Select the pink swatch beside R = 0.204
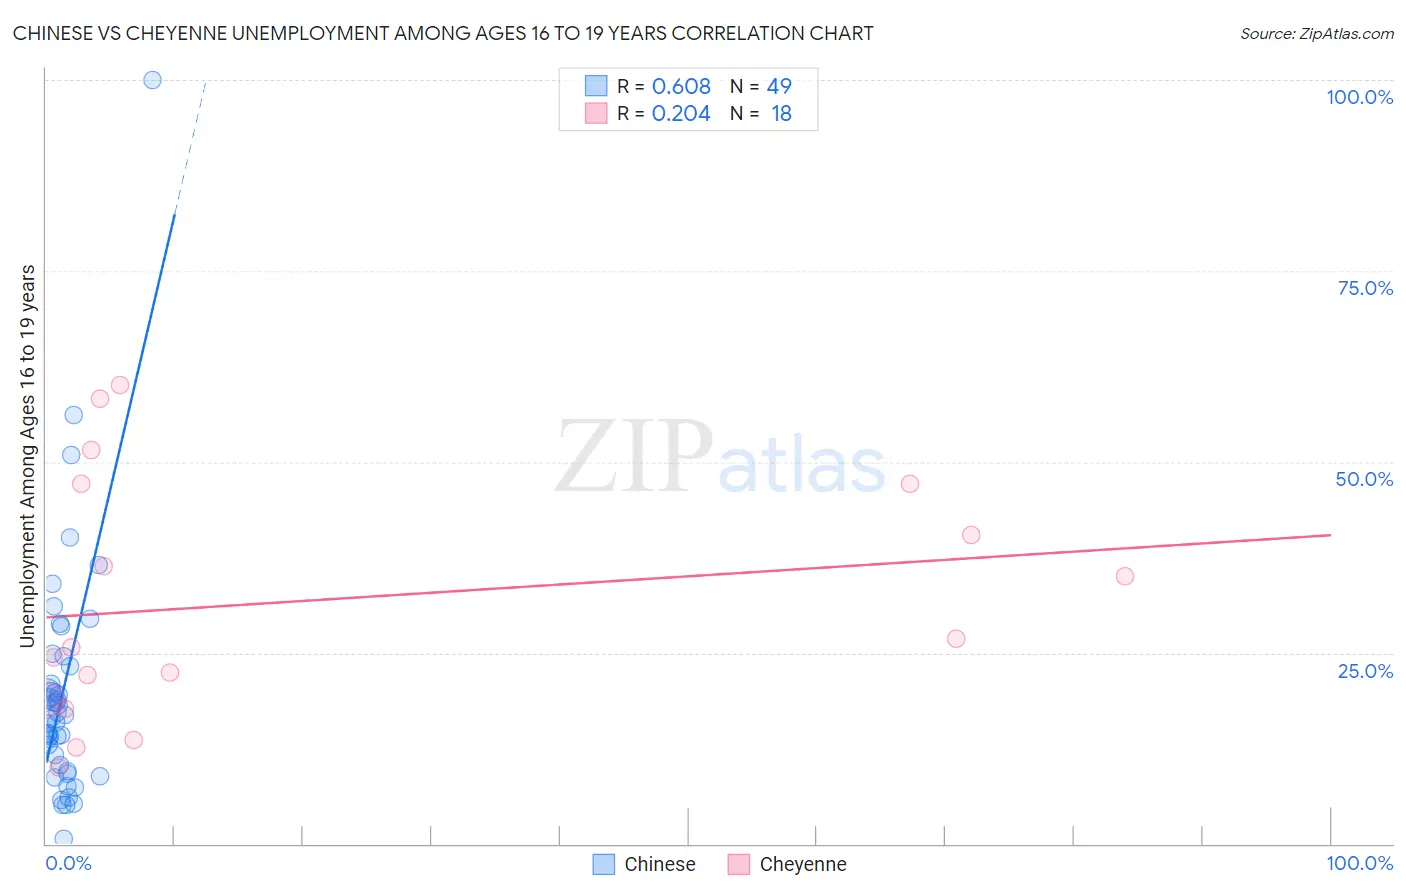1406x892 pixels. tap(596, 113)
